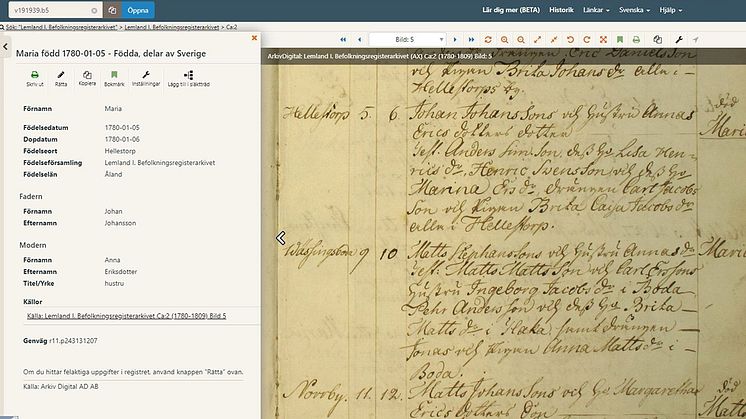Click Lägg till i släktträd icon

pos(188,78)
